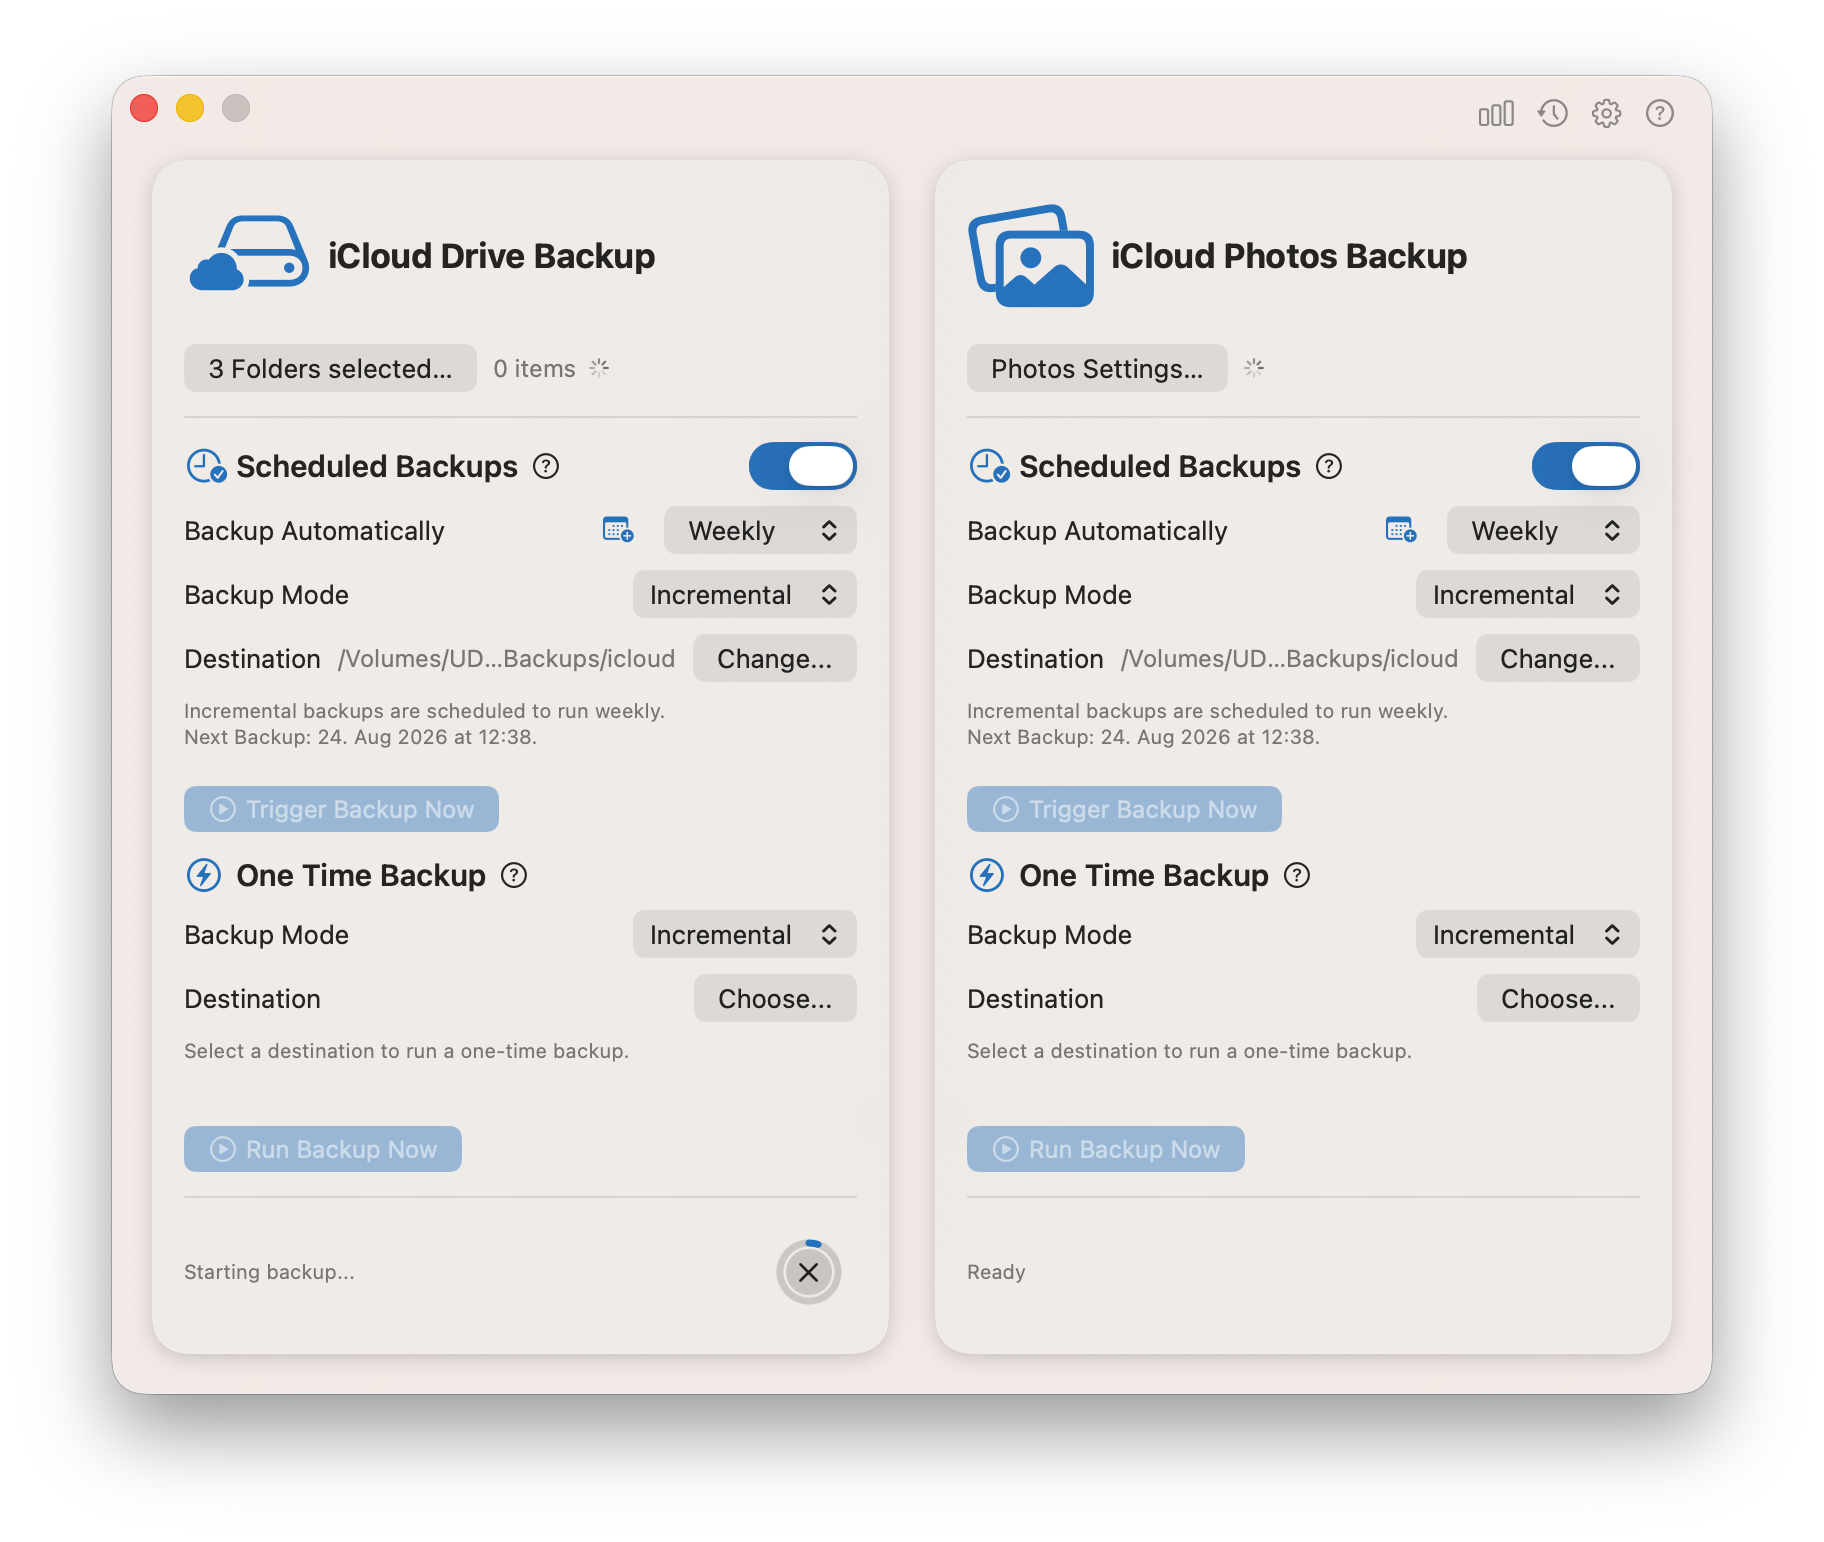Open One Time Backup Mode dropdown for Drive
The width and height of the screenshot is (1824, 1542).
point(744,935)
